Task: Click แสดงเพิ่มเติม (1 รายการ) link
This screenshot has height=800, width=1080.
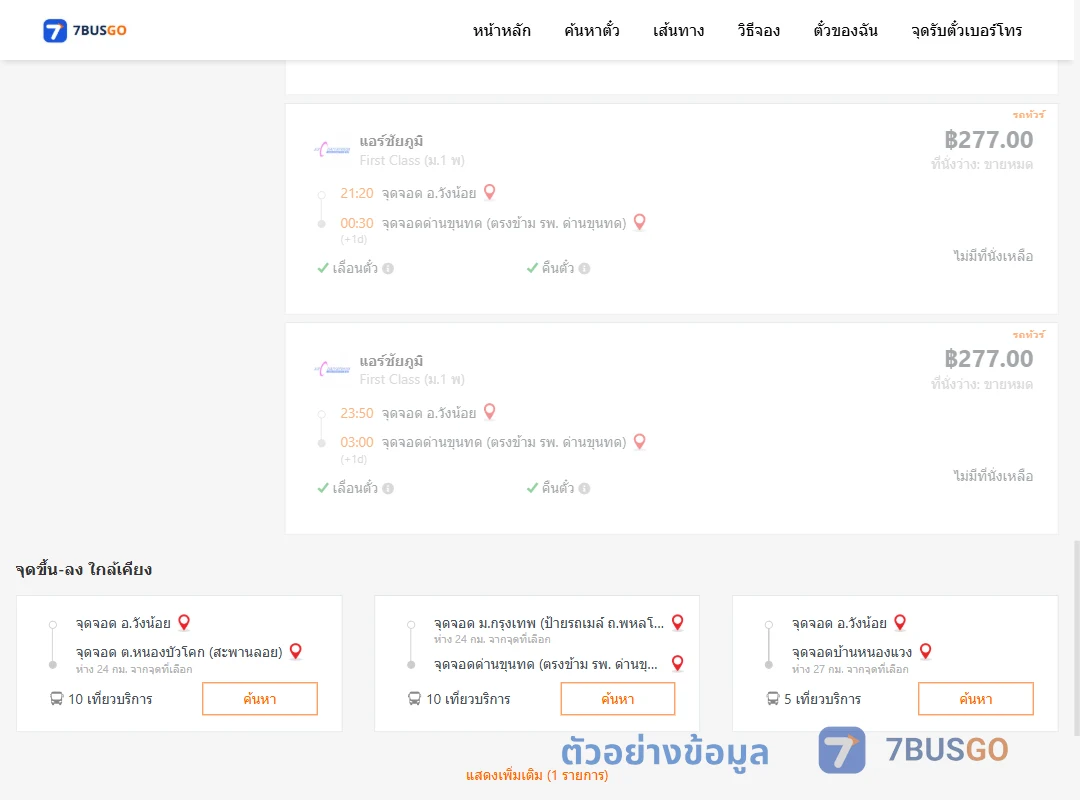Action: coord(537,775)
